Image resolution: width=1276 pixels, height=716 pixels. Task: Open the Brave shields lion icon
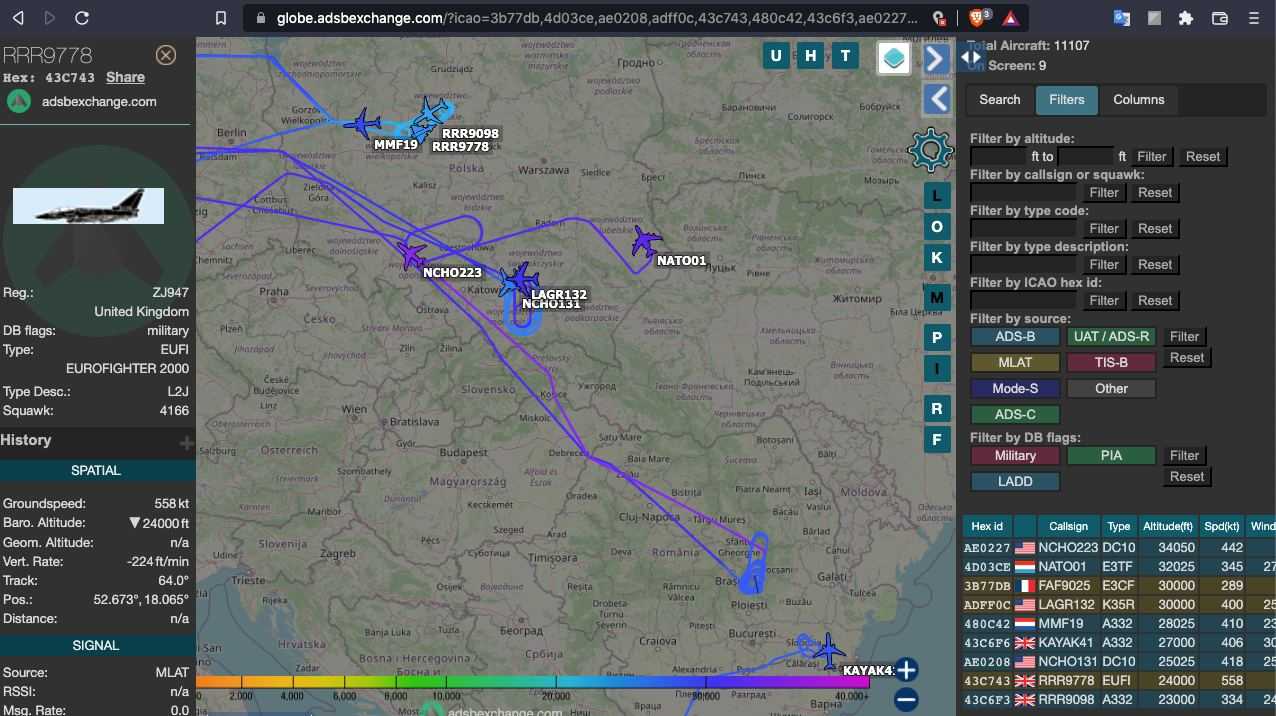(979, 17)
